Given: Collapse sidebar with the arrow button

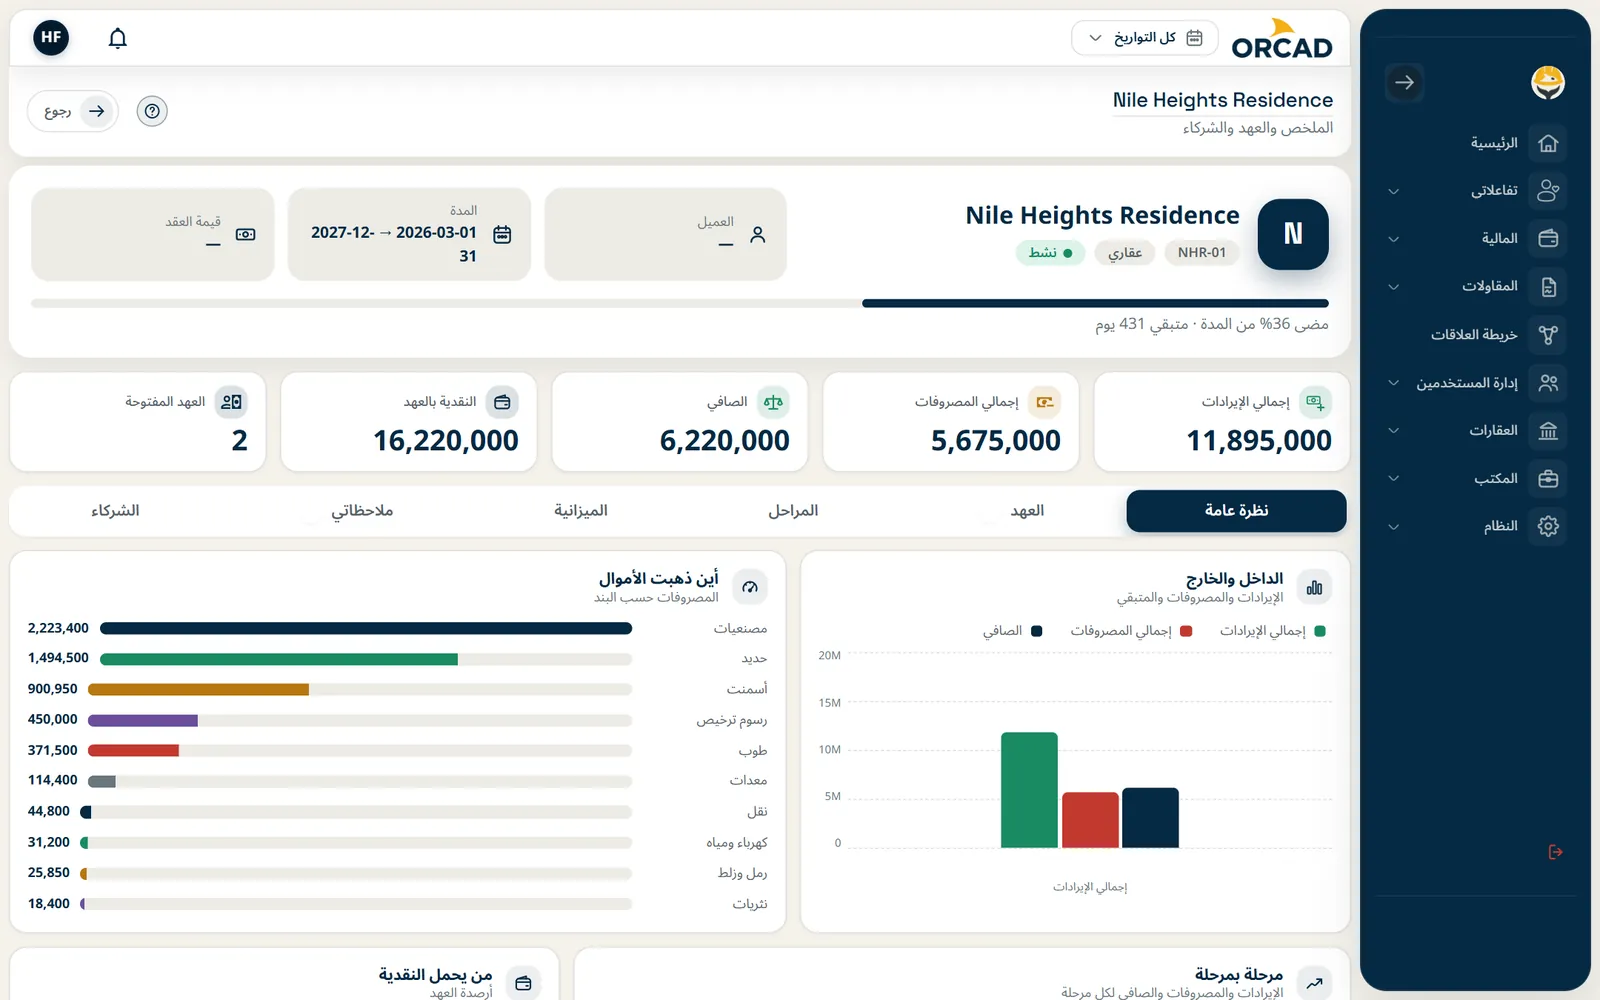Looking at the screenshot, I should point(1405,82).
